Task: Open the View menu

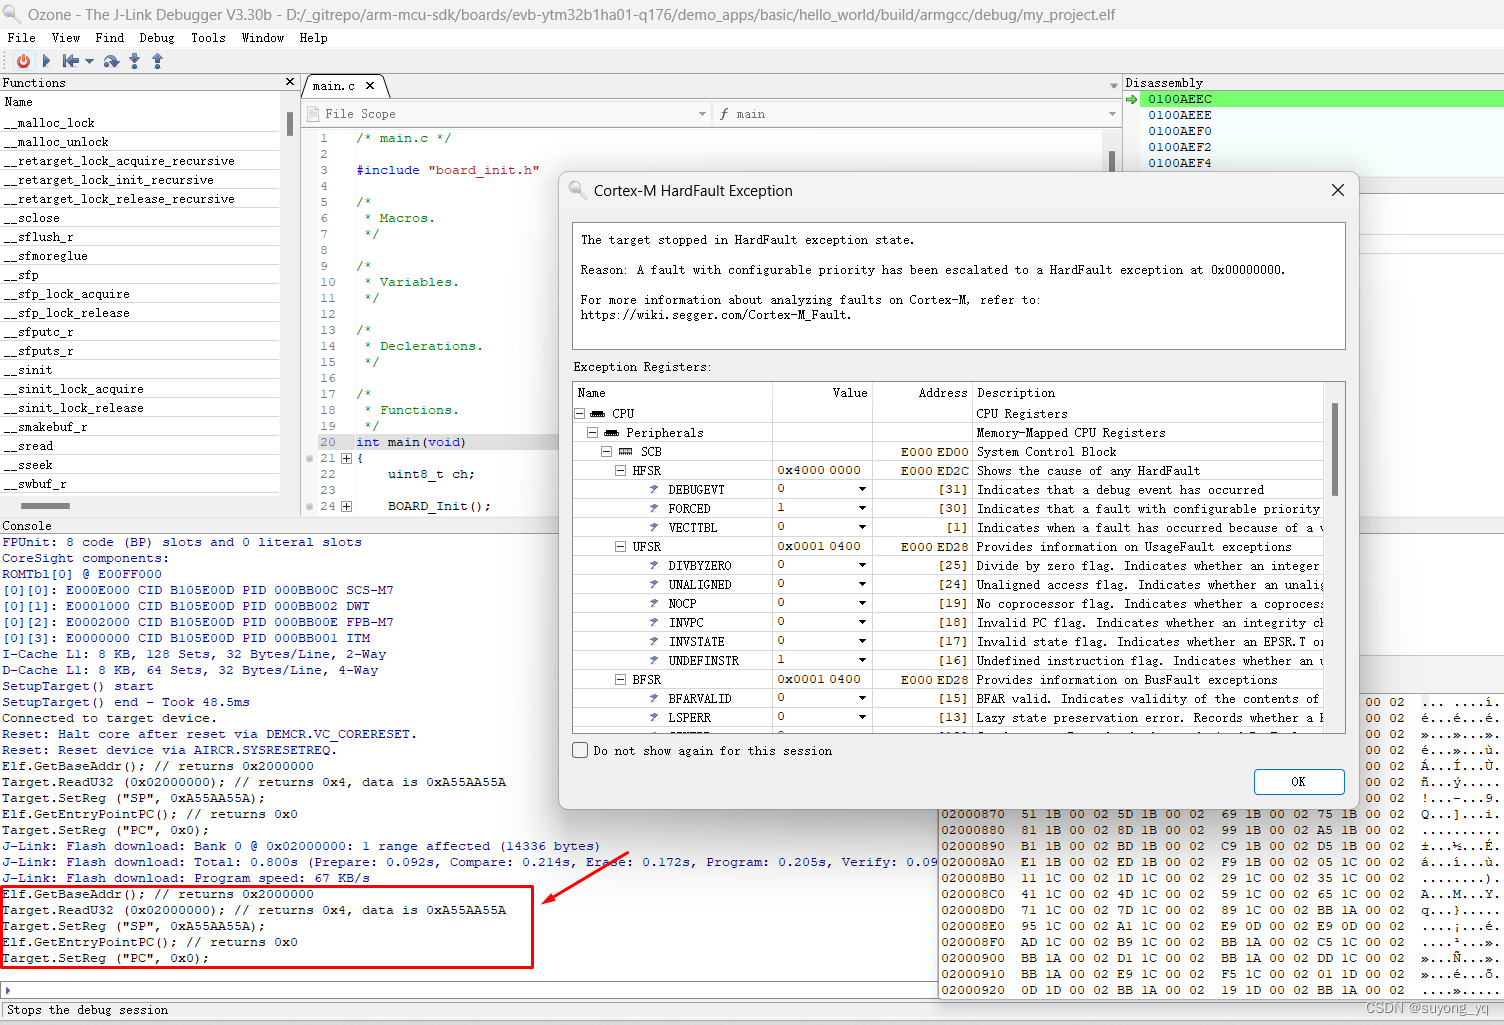Action: pos(66,38)
